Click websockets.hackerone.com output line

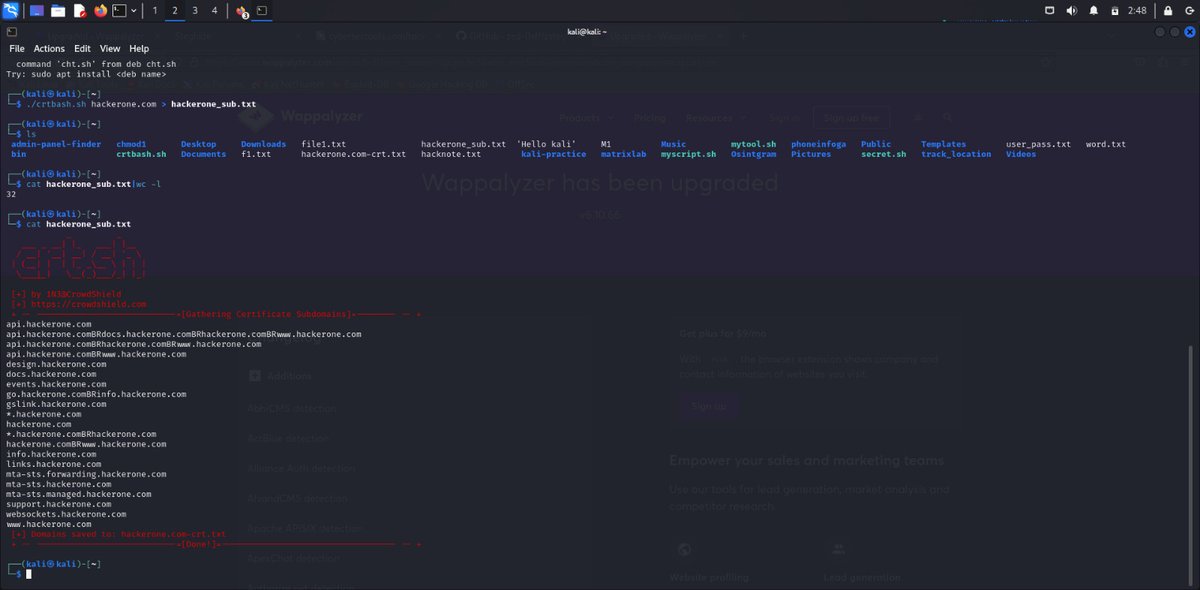pos(66,514)
